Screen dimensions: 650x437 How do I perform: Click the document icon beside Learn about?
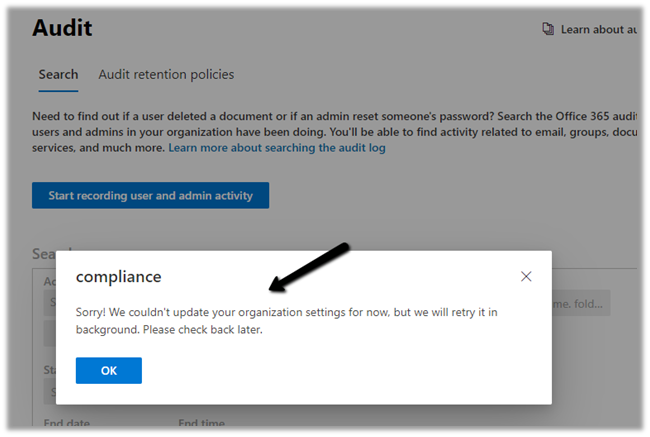(x=548, y=30)
